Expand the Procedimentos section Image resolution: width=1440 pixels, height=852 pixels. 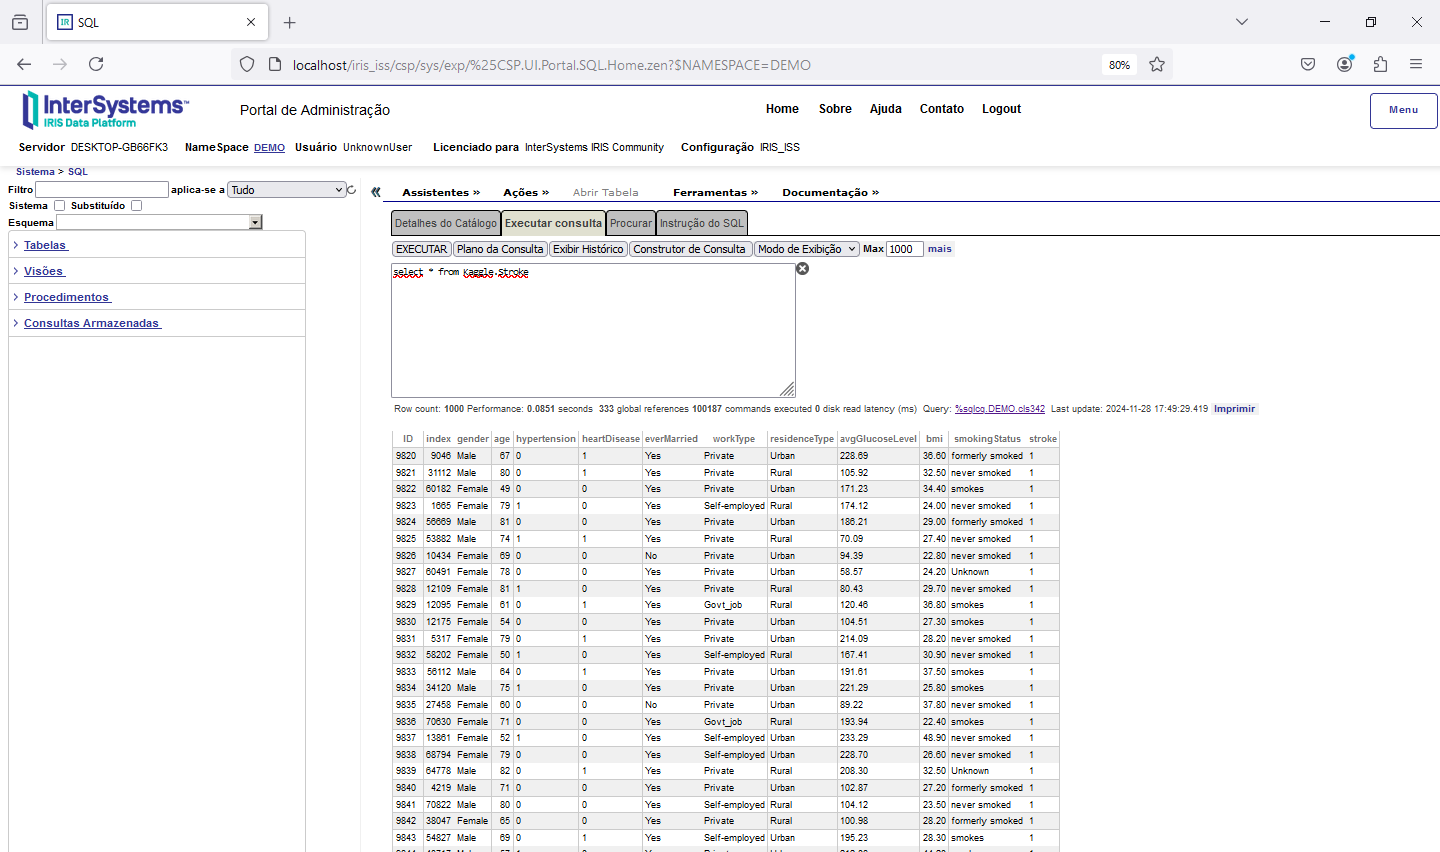pyautogui.click(x=66, y=297)
